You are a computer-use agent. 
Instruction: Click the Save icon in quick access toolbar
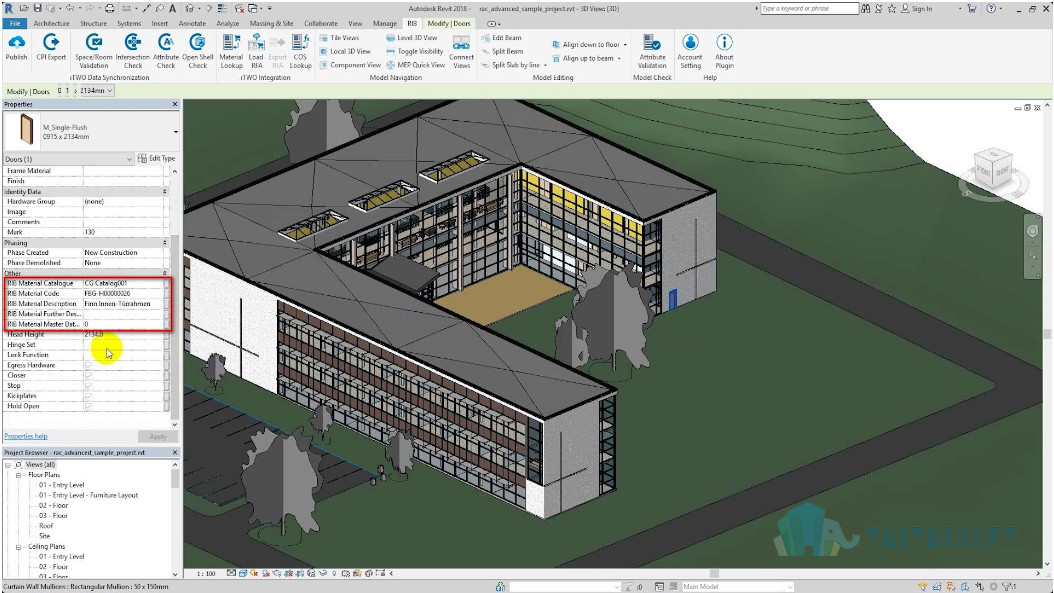37,9
